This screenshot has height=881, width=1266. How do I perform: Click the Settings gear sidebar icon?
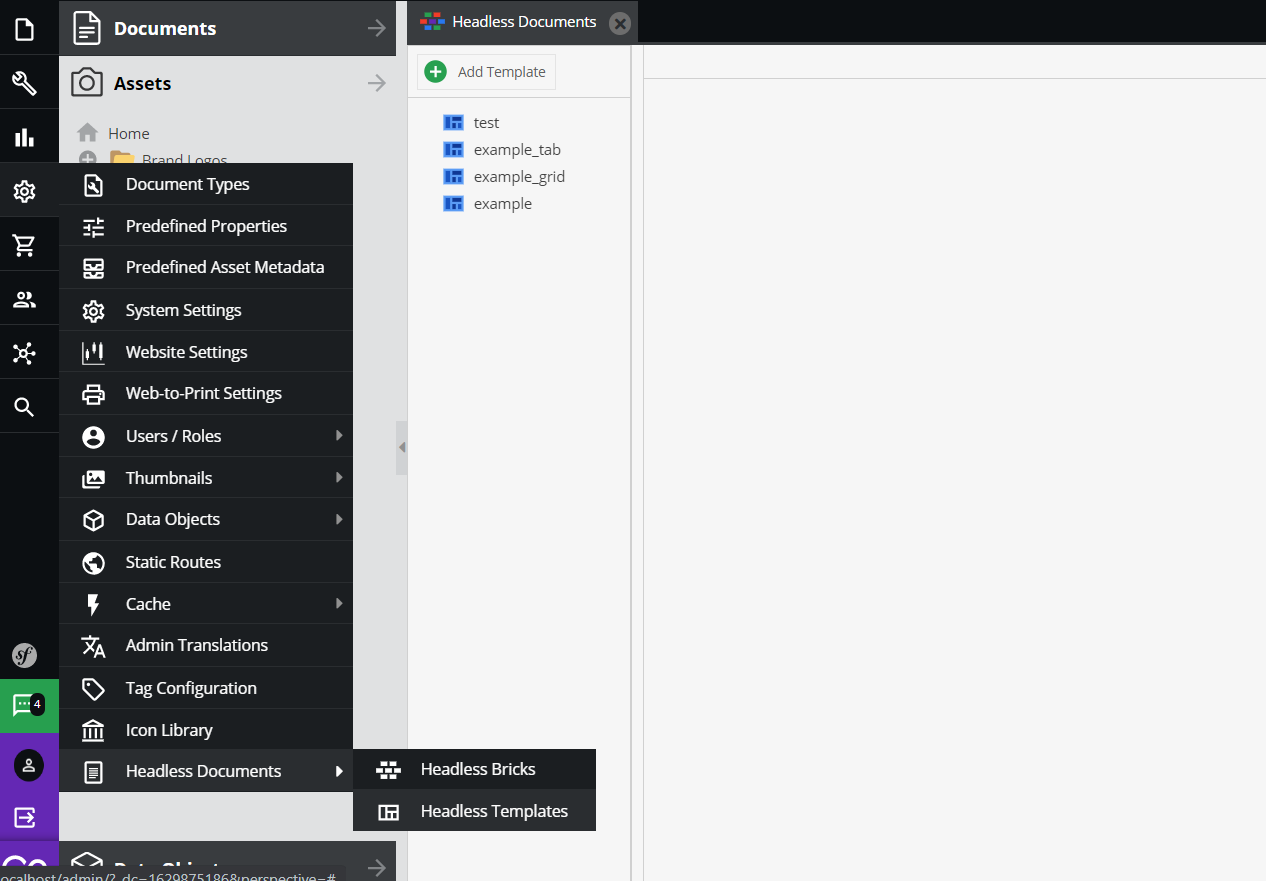coord(24,191)
